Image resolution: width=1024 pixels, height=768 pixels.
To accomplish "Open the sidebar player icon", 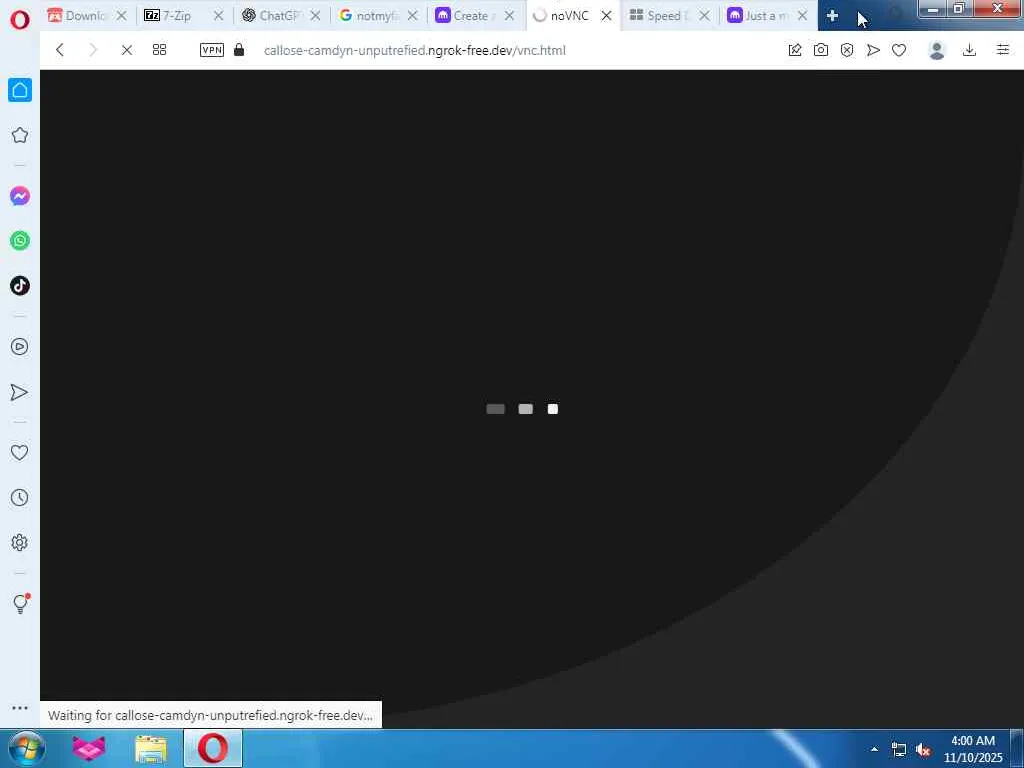I will [20, 347].
